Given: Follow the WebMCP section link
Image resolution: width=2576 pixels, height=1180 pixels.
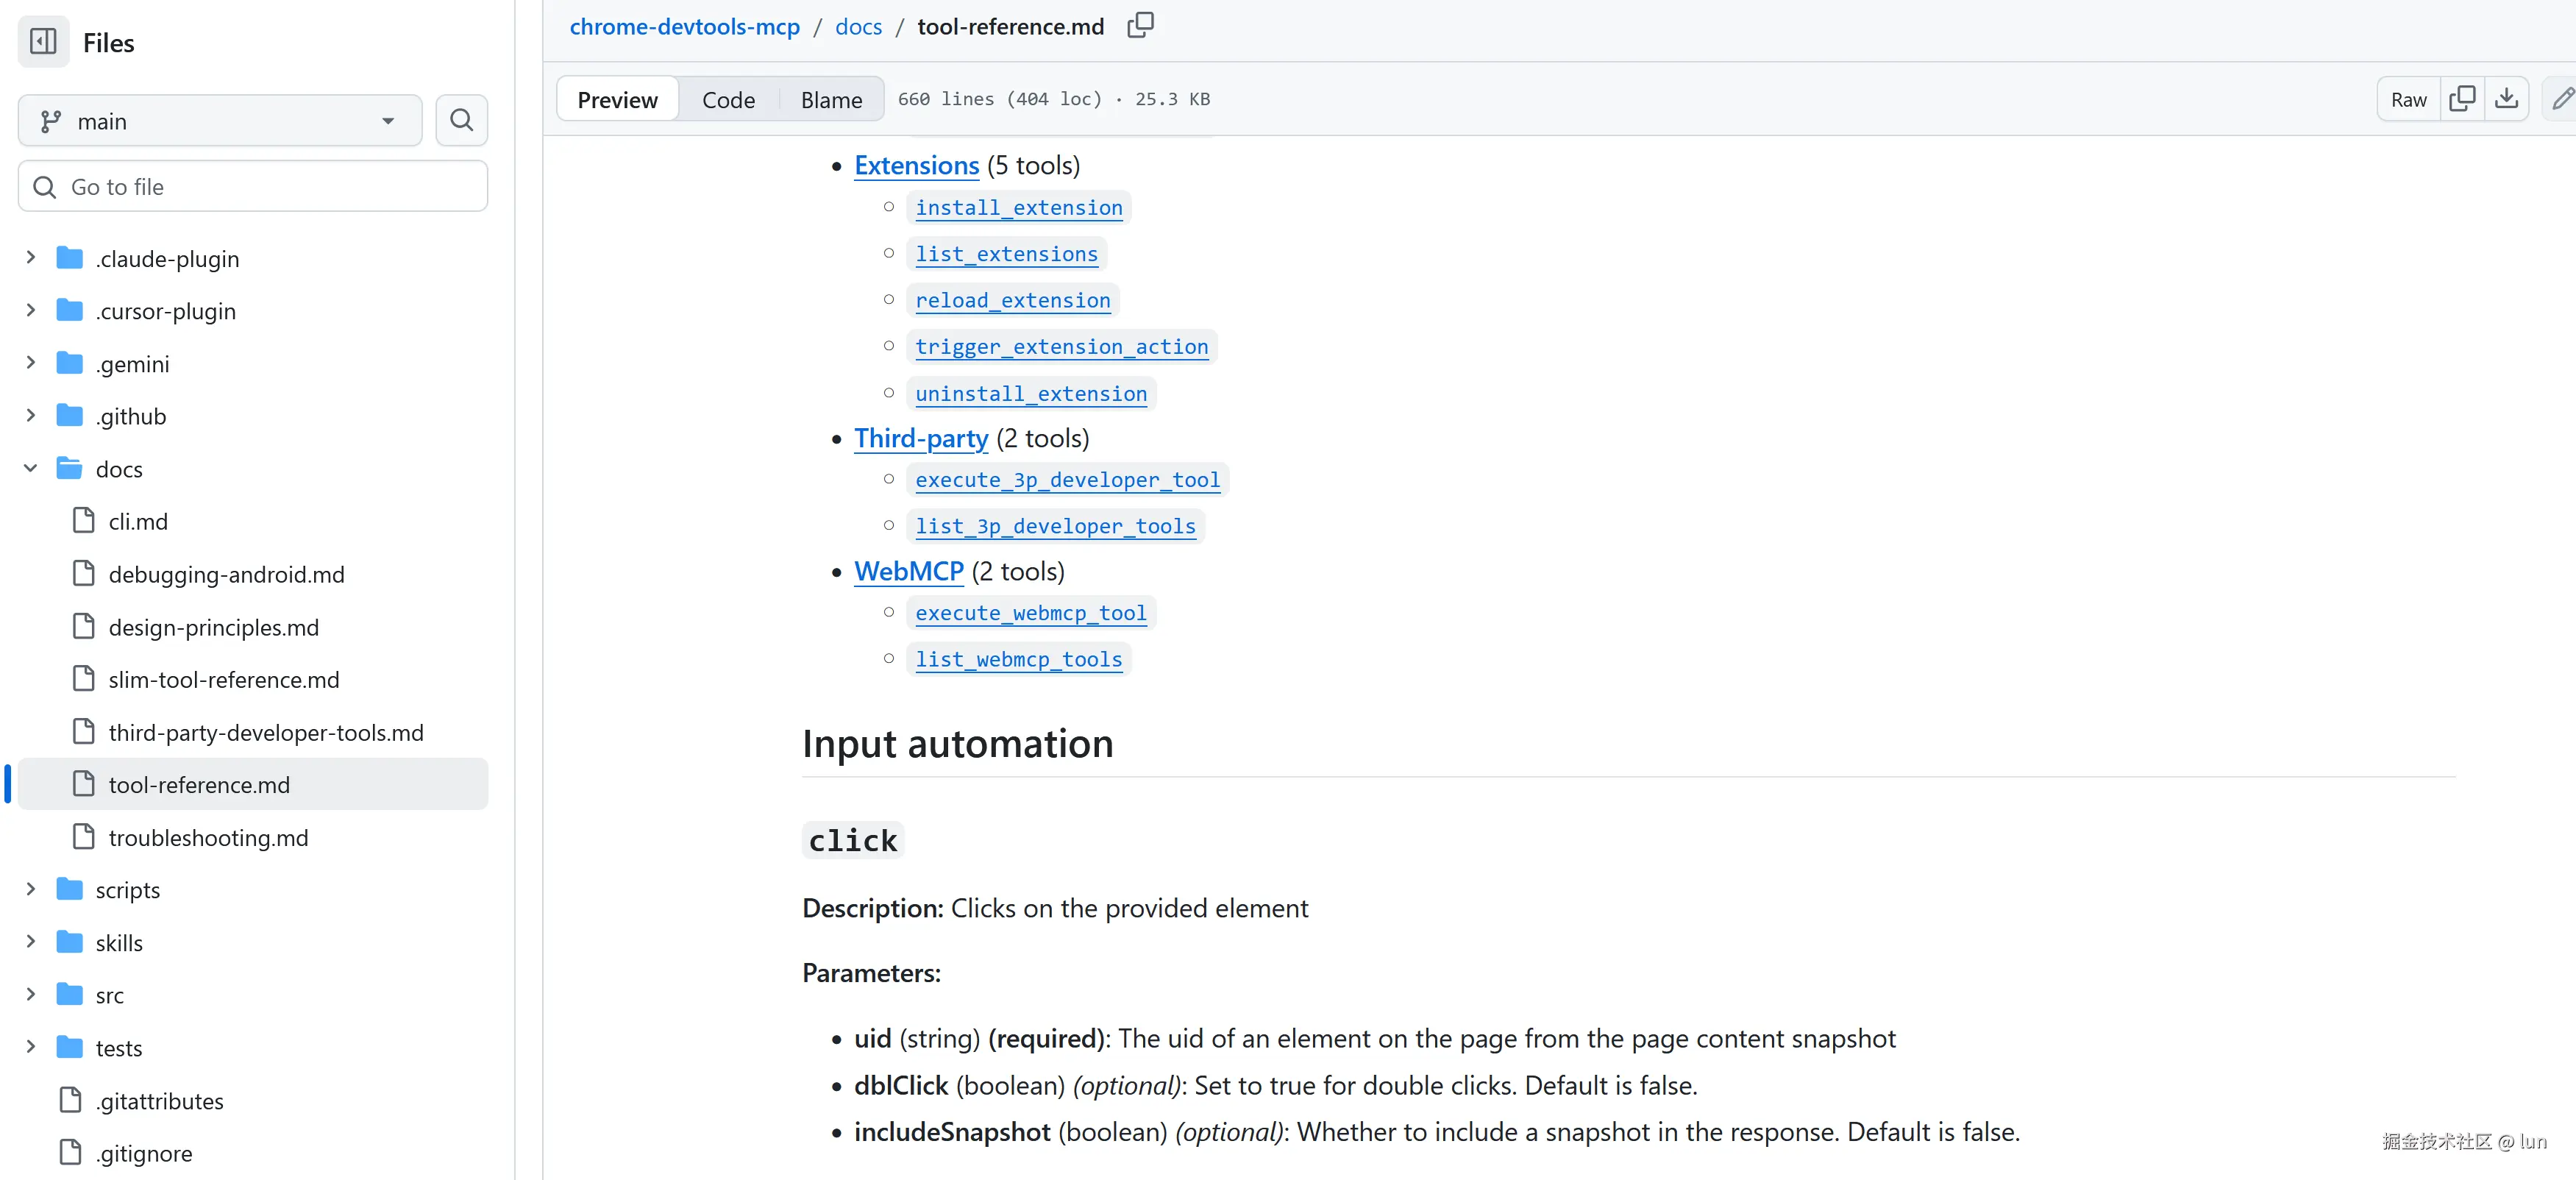Looking at the screenshot, I should [908, 571].
